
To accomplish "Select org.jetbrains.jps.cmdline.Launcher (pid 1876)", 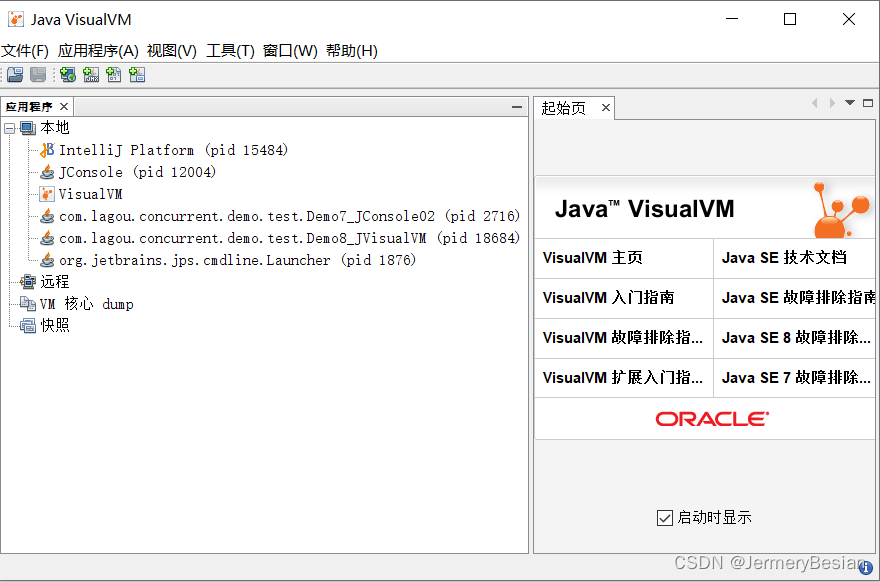I will tap(237, 260).
